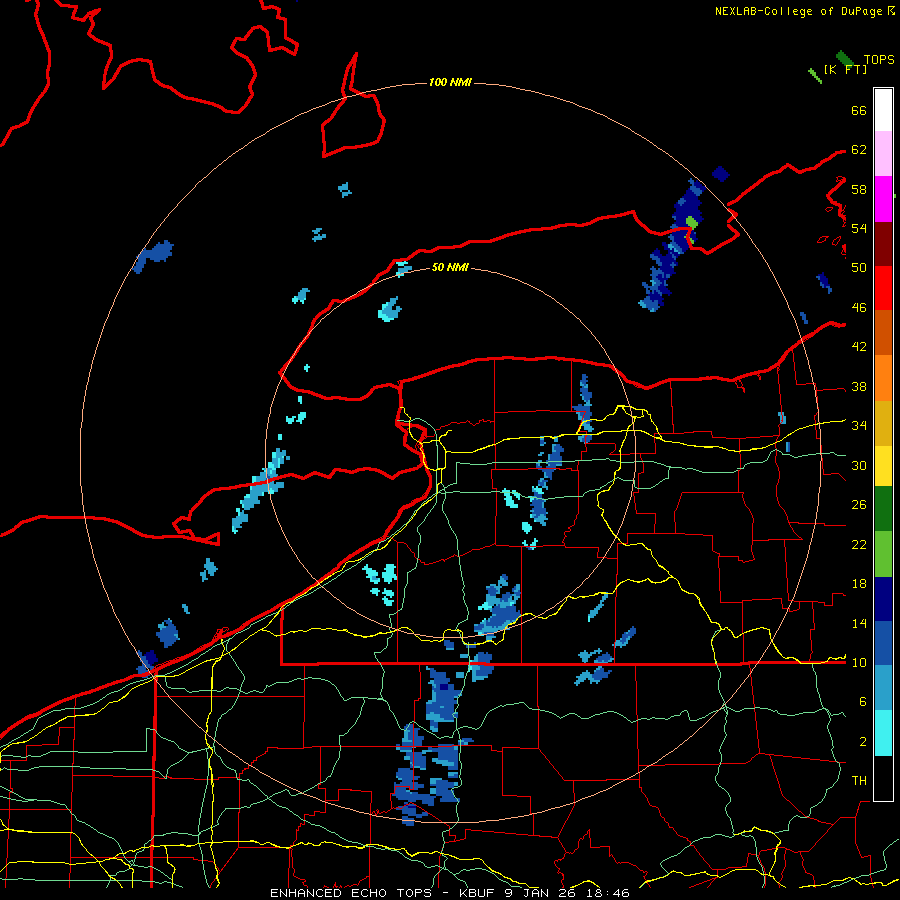Click the light pink 62 kft swatch
The width and height of the screenshot is (900, 900).
point(883,154)
